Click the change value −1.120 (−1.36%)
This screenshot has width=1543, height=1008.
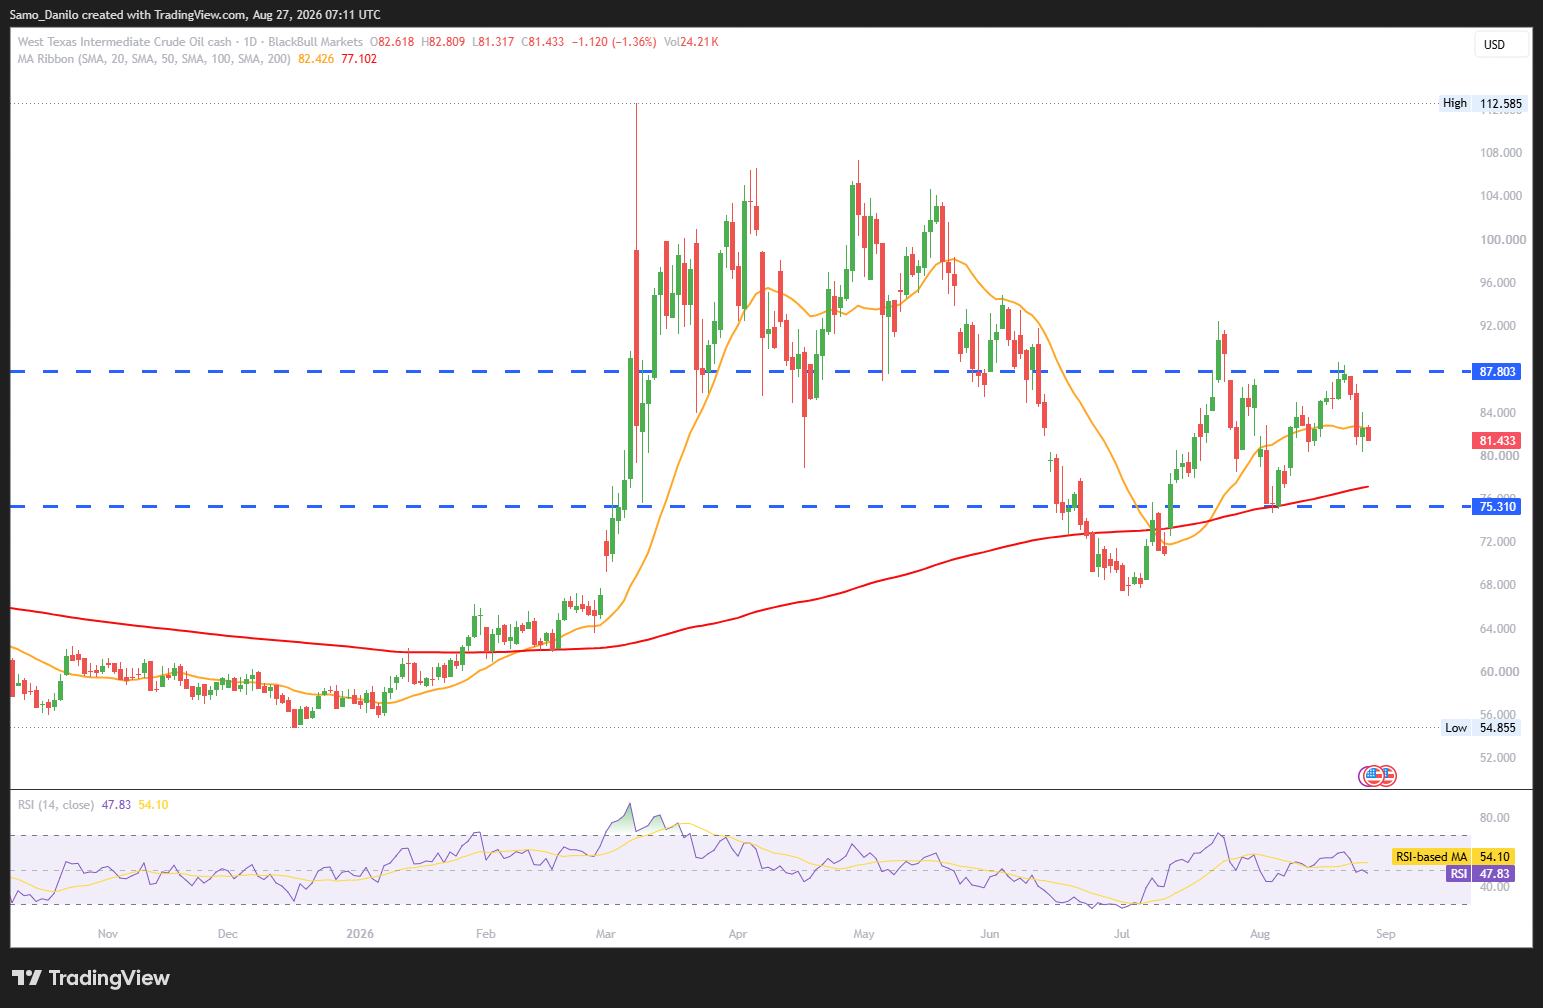pos(614,42)
